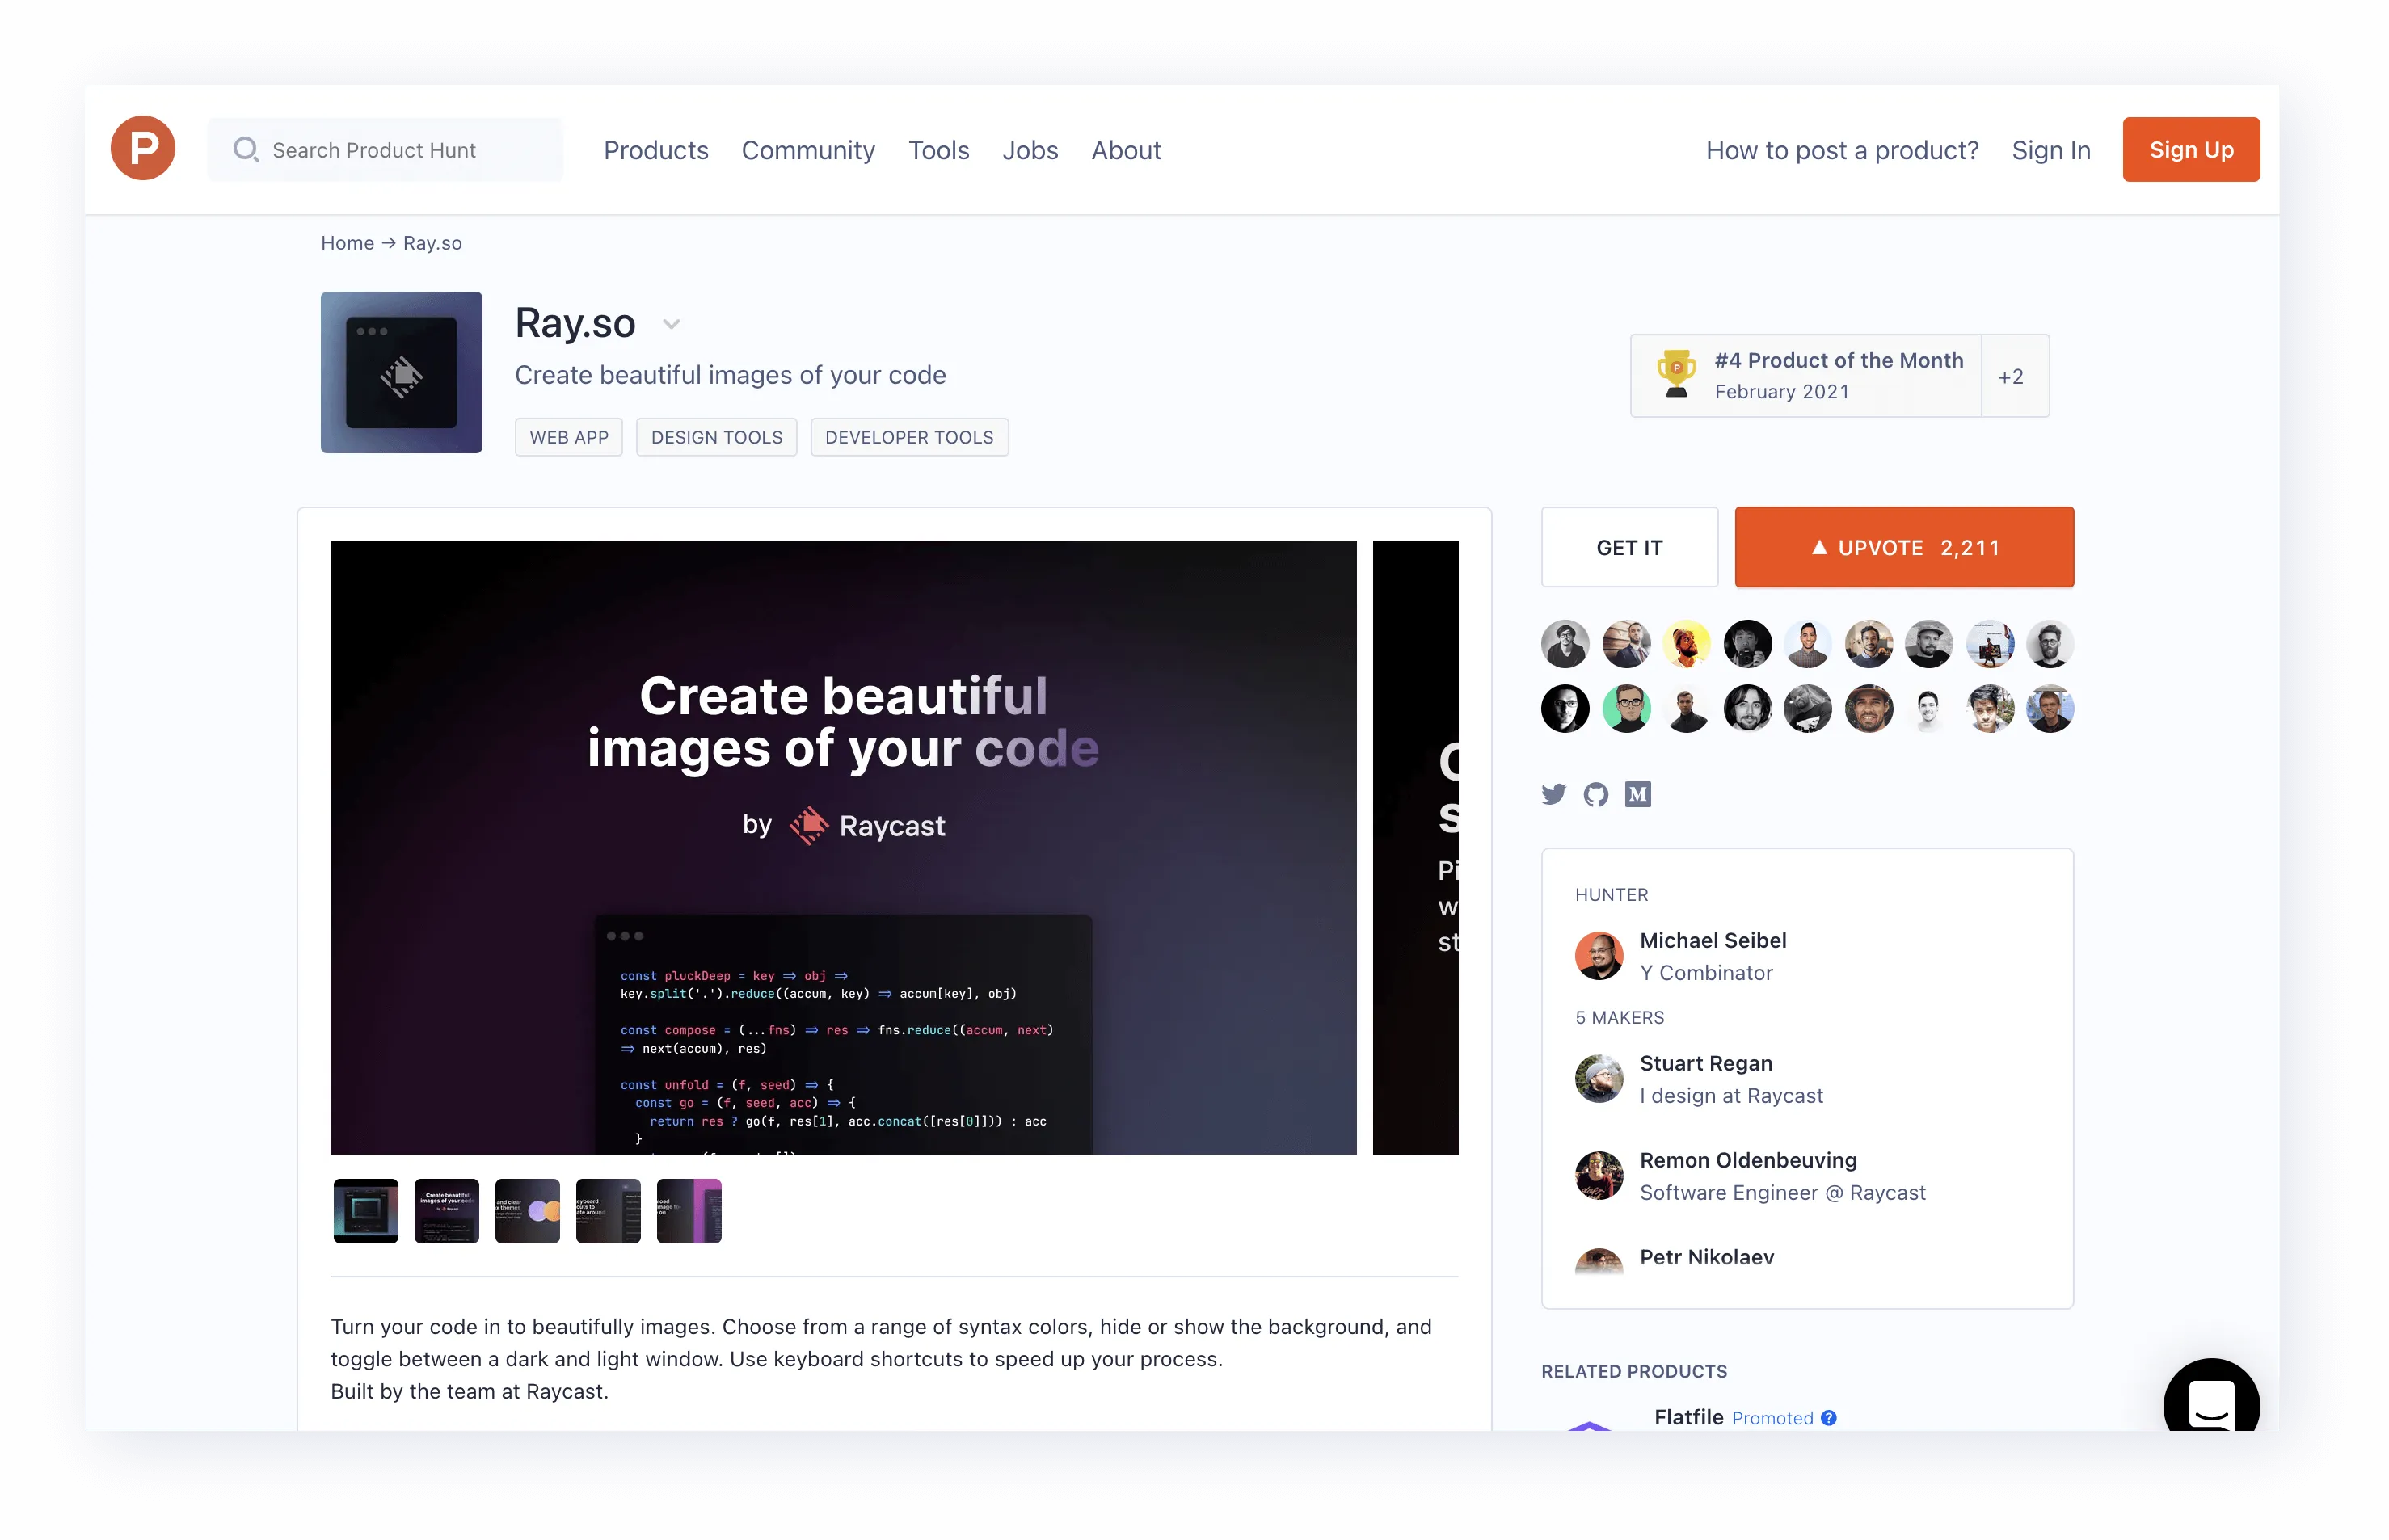The image size is (2389, 1540).
Task: Open the Jobs menu
Action: pos(1030,150)
